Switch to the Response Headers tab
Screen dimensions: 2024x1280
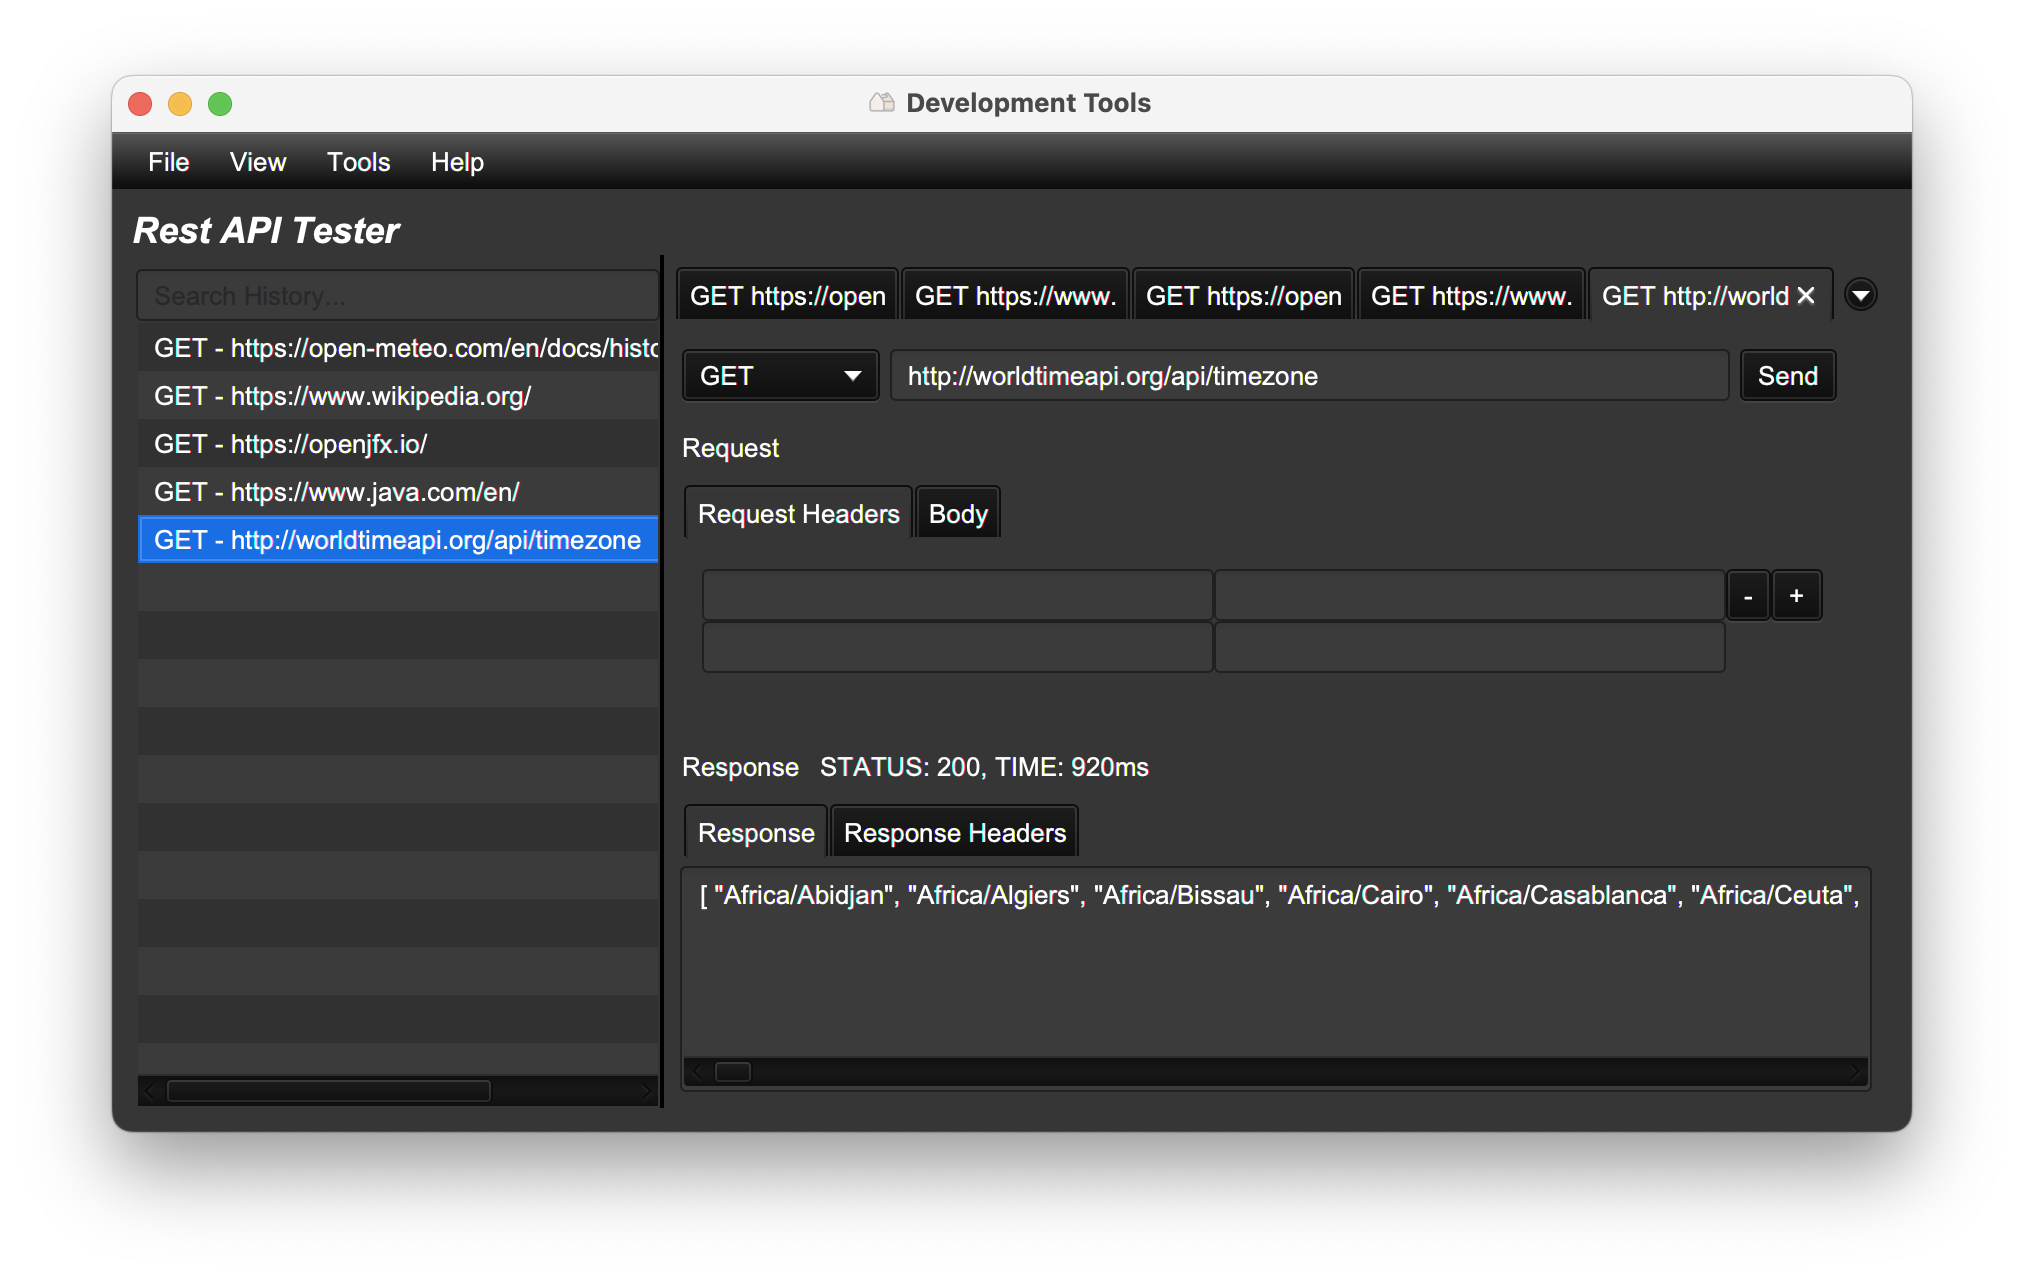(x=954, y=833)
